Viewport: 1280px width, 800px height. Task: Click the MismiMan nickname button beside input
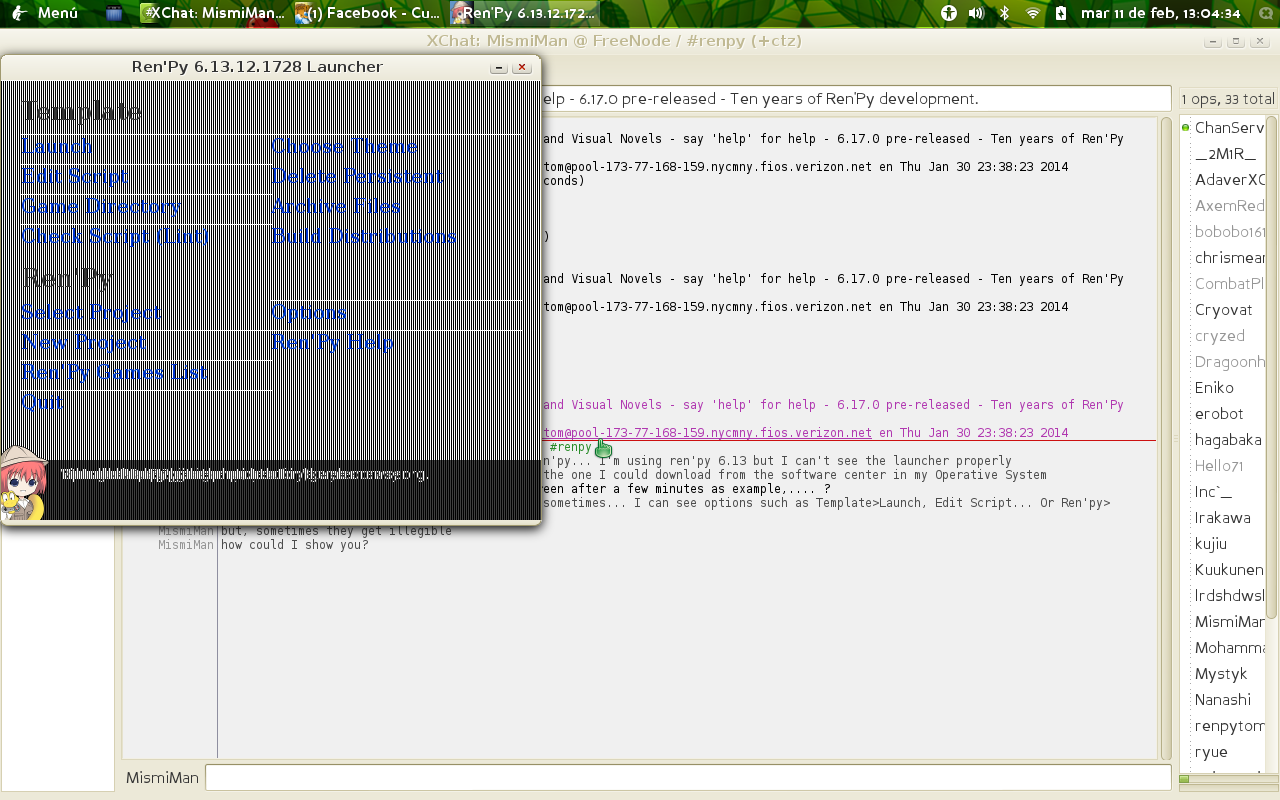click(162, 777)
